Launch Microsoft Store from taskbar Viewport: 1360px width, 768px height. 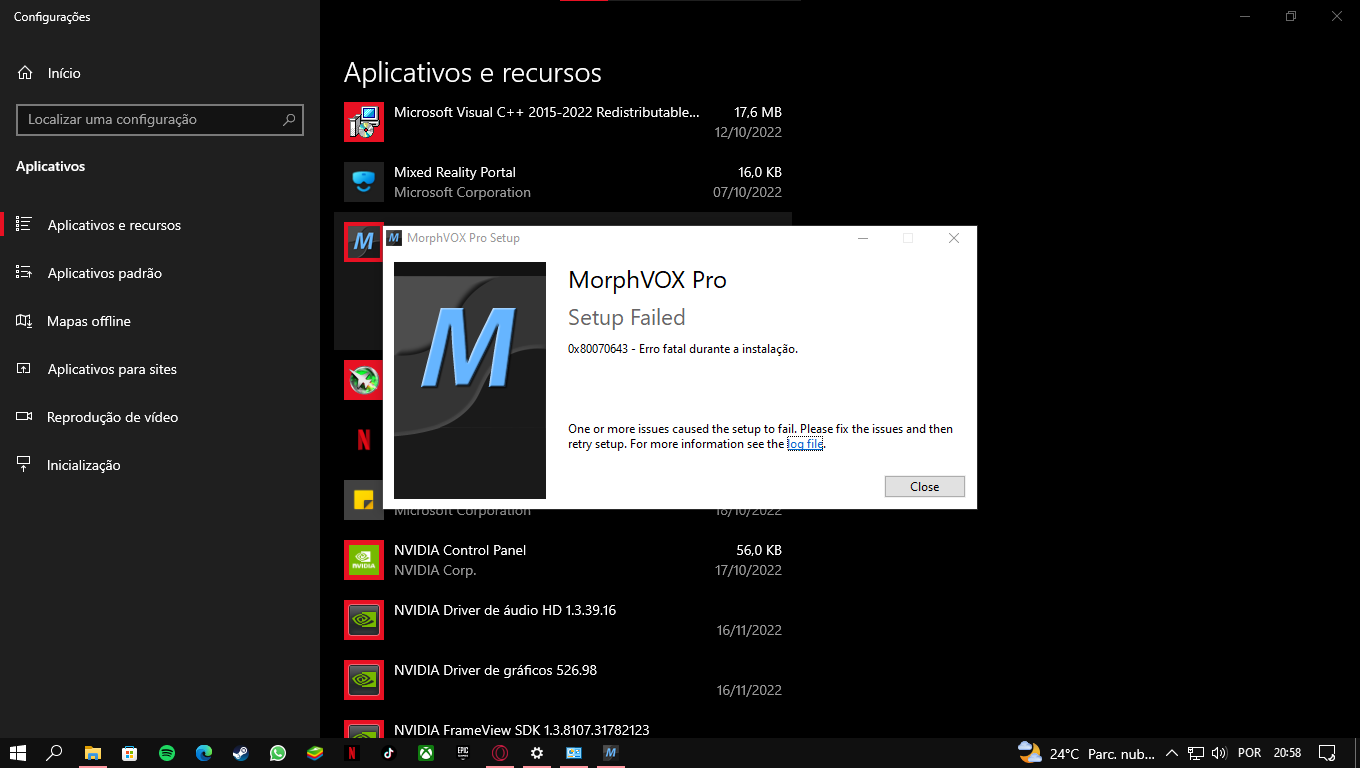tap(129, 753)
